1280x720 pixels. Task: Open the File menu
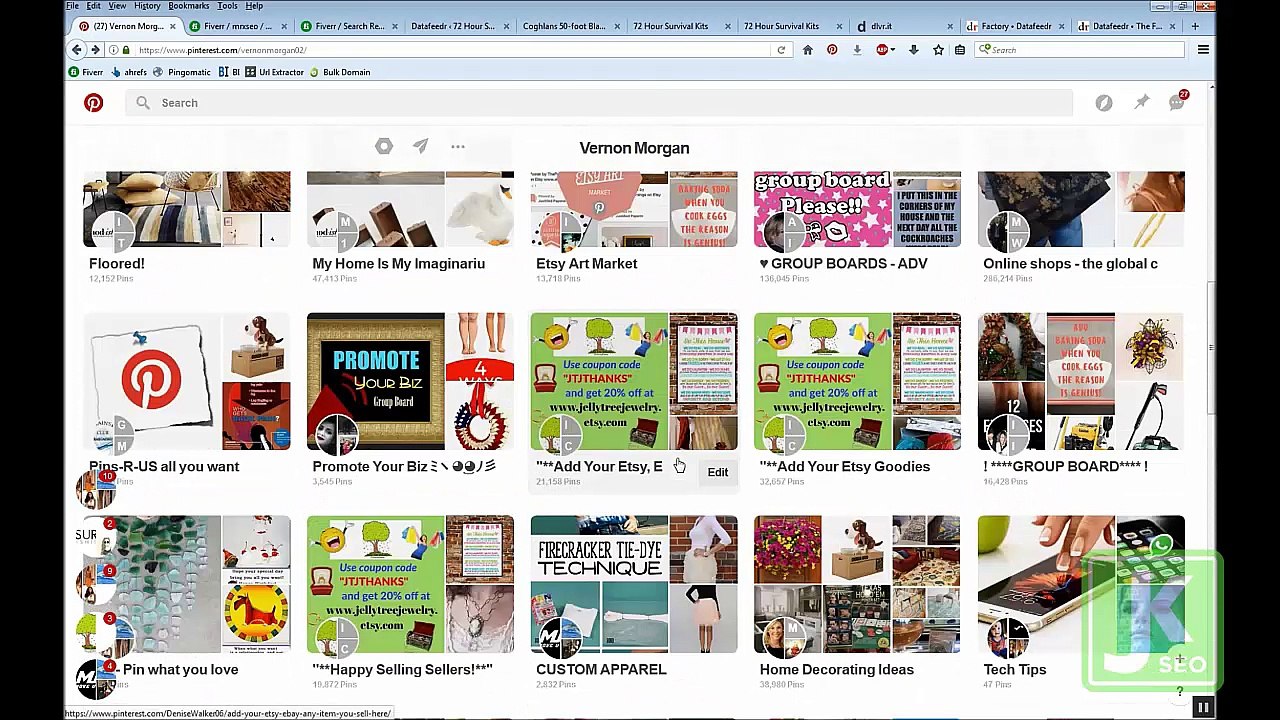point(73,6)
